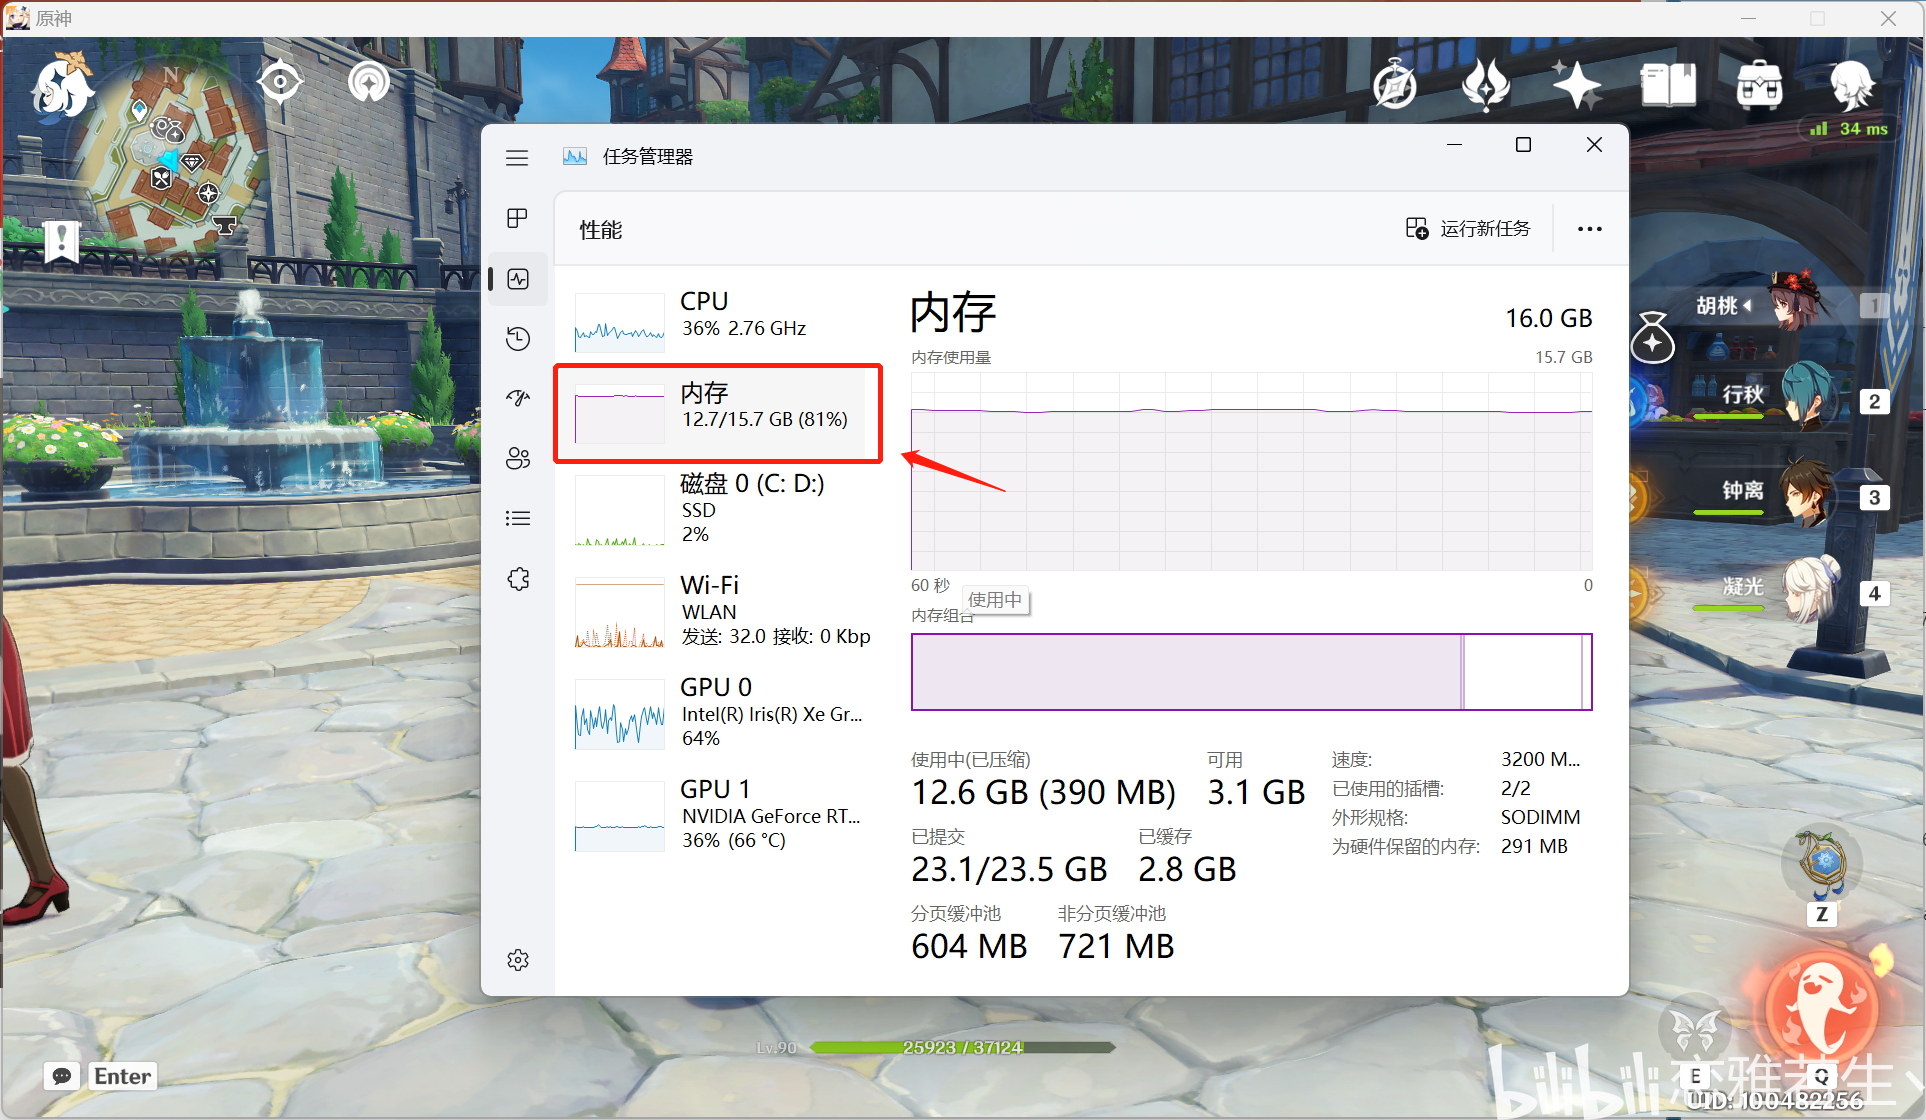Click the 内存组合 memory composition bar
The height and width of the screenshot is (1120, 1926).
pyautogui.click(x=1251, y=672)
